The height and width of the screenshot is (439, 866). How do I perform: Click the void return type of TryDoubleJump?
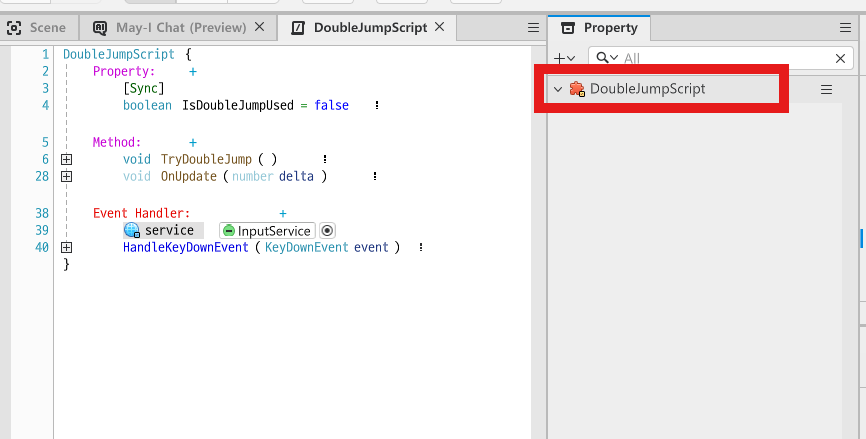[x=137, y=159]
